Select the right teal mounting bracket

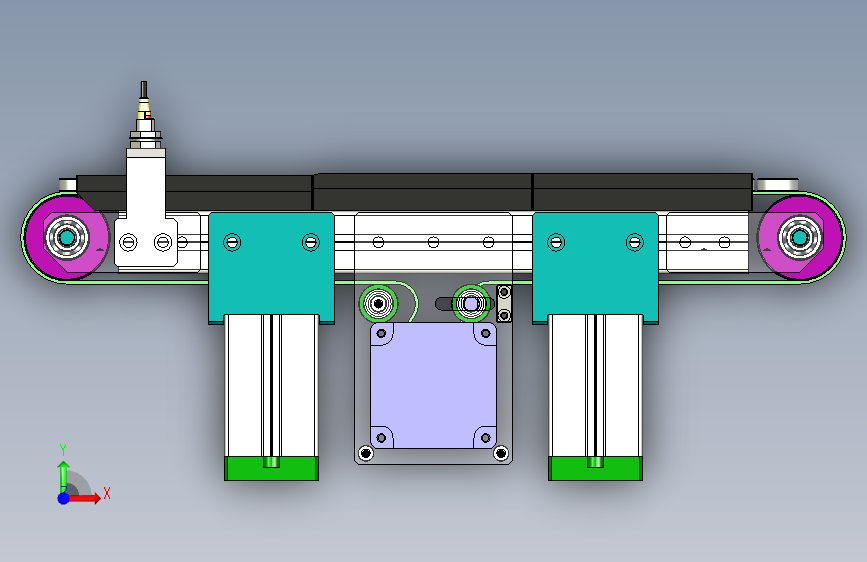(595, 268)
